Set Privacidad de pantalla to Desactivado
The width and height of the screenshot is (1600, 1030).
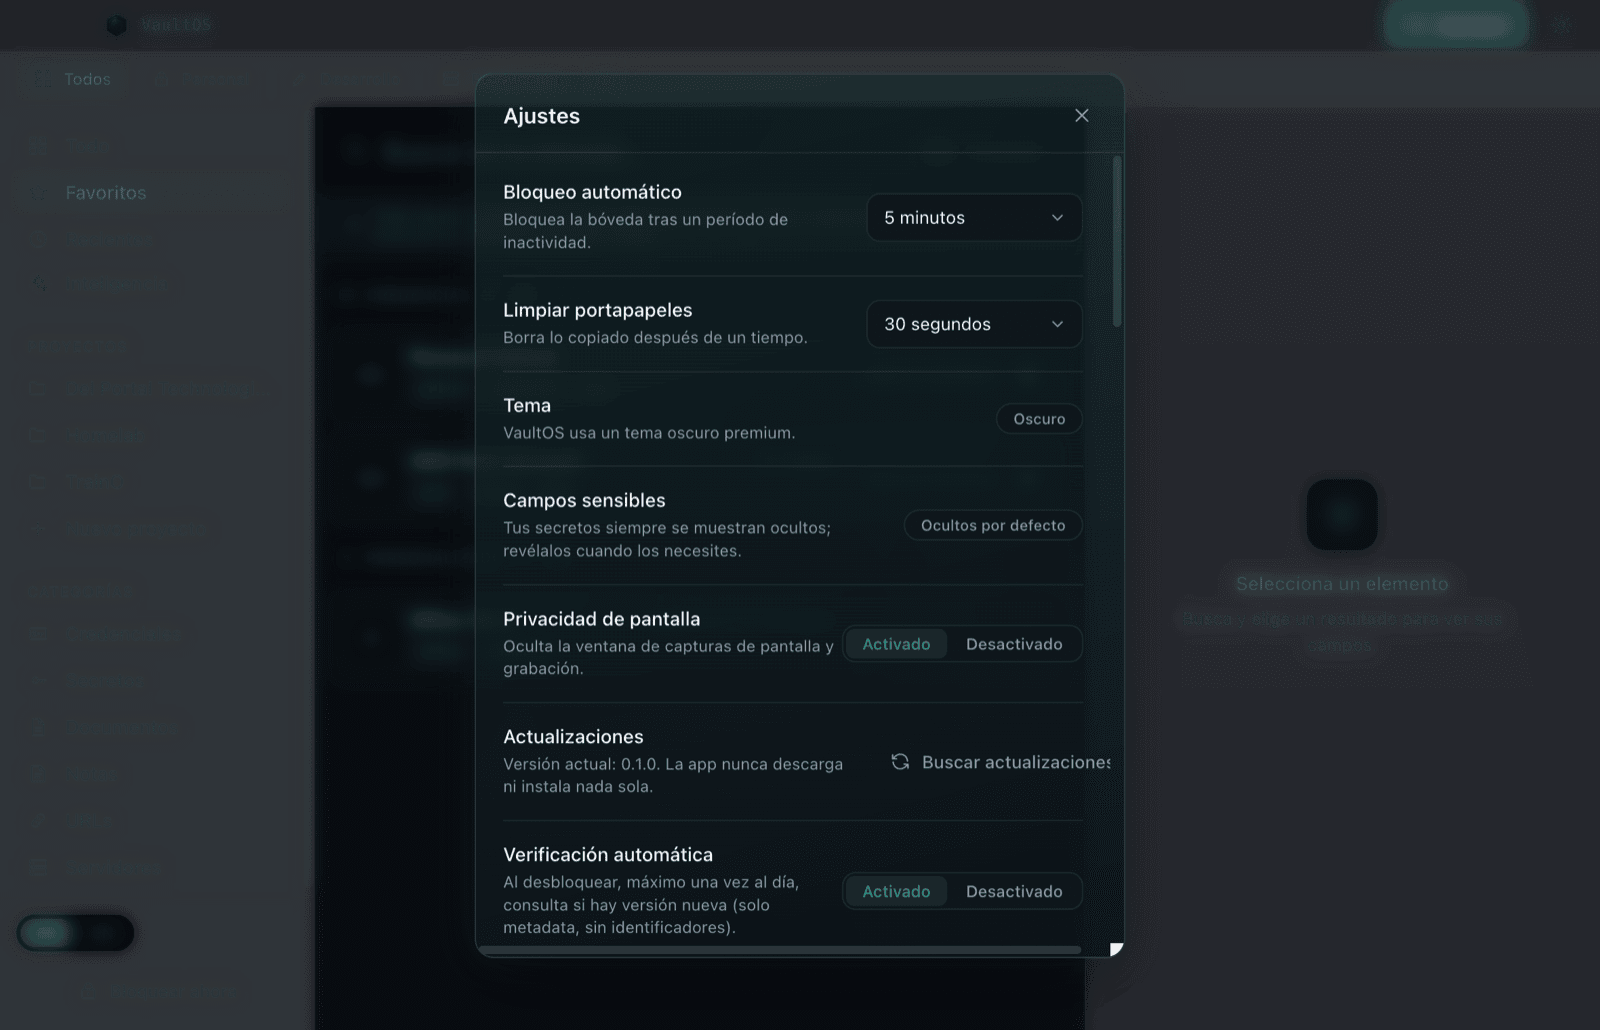pos(1014,644)
